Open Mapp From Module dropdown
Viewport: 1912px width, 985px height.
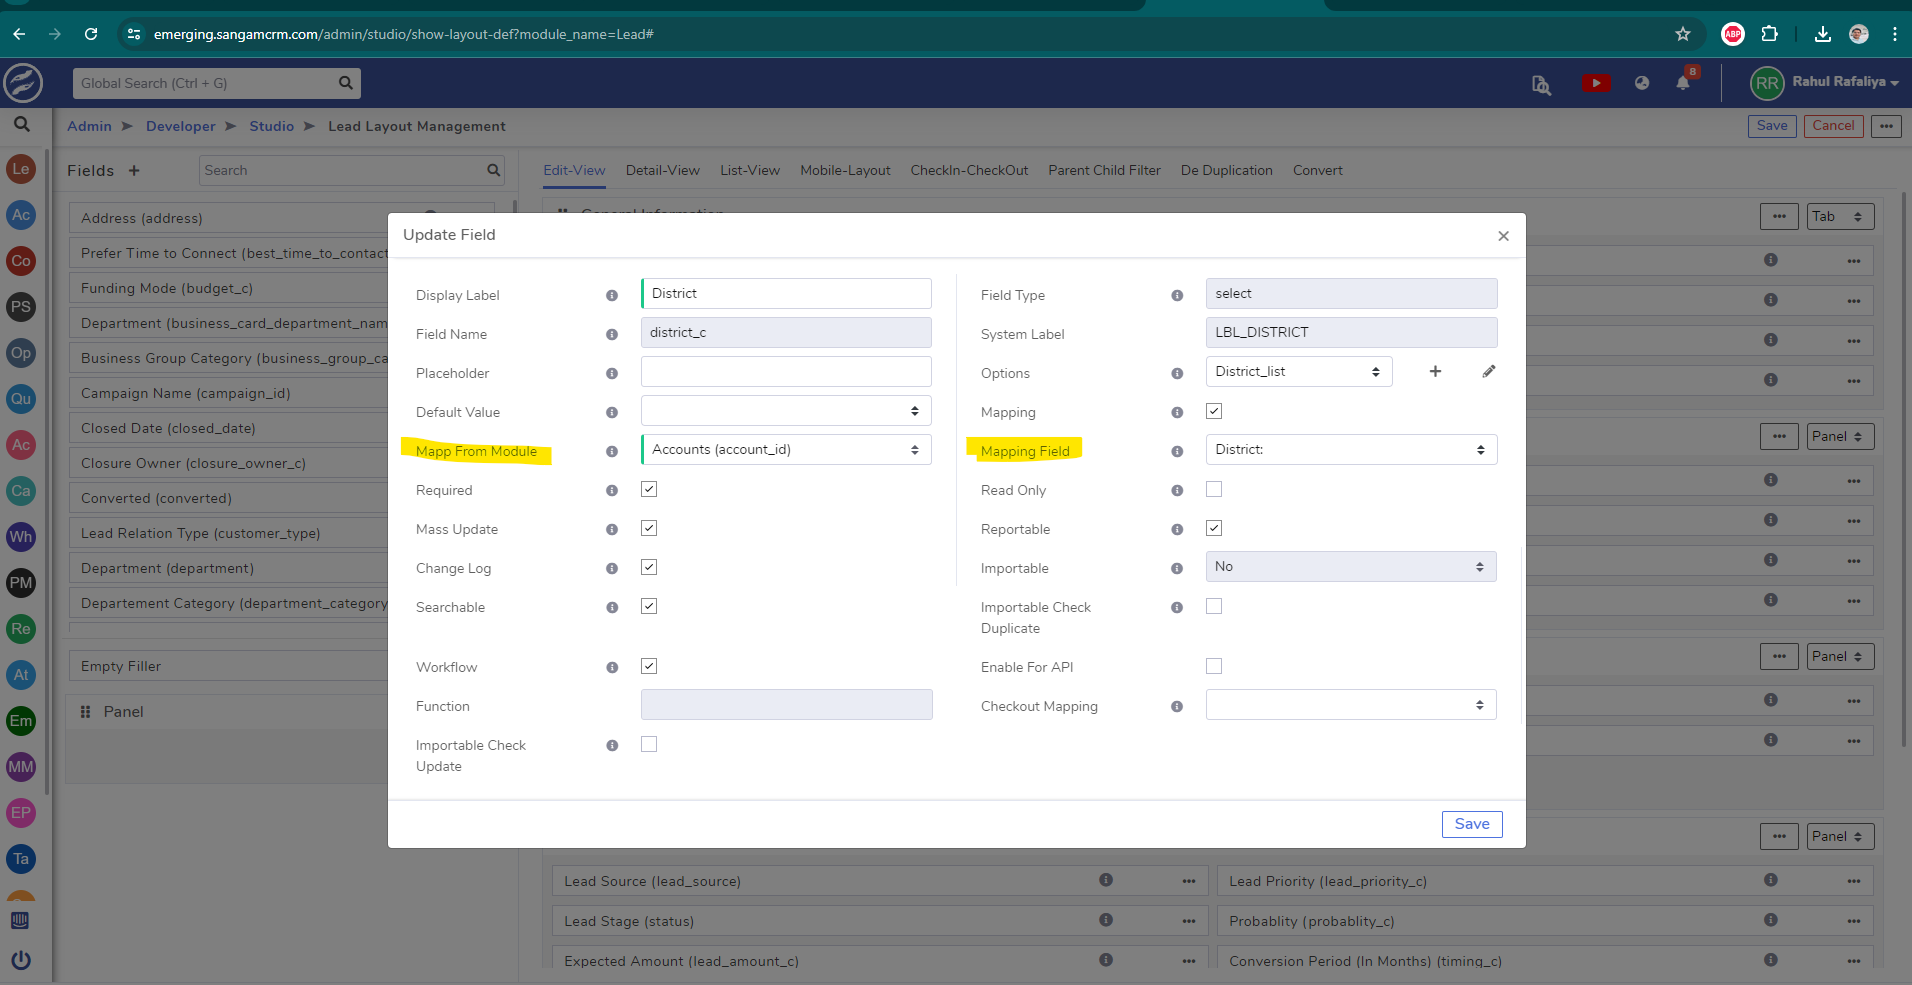coord(786,450)
